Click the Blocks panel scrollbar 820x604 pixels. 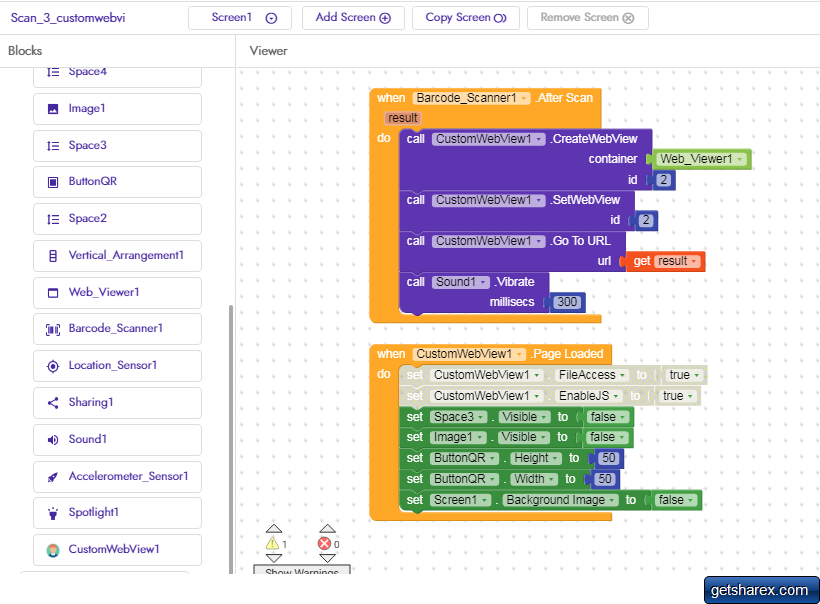pos(231,439)
